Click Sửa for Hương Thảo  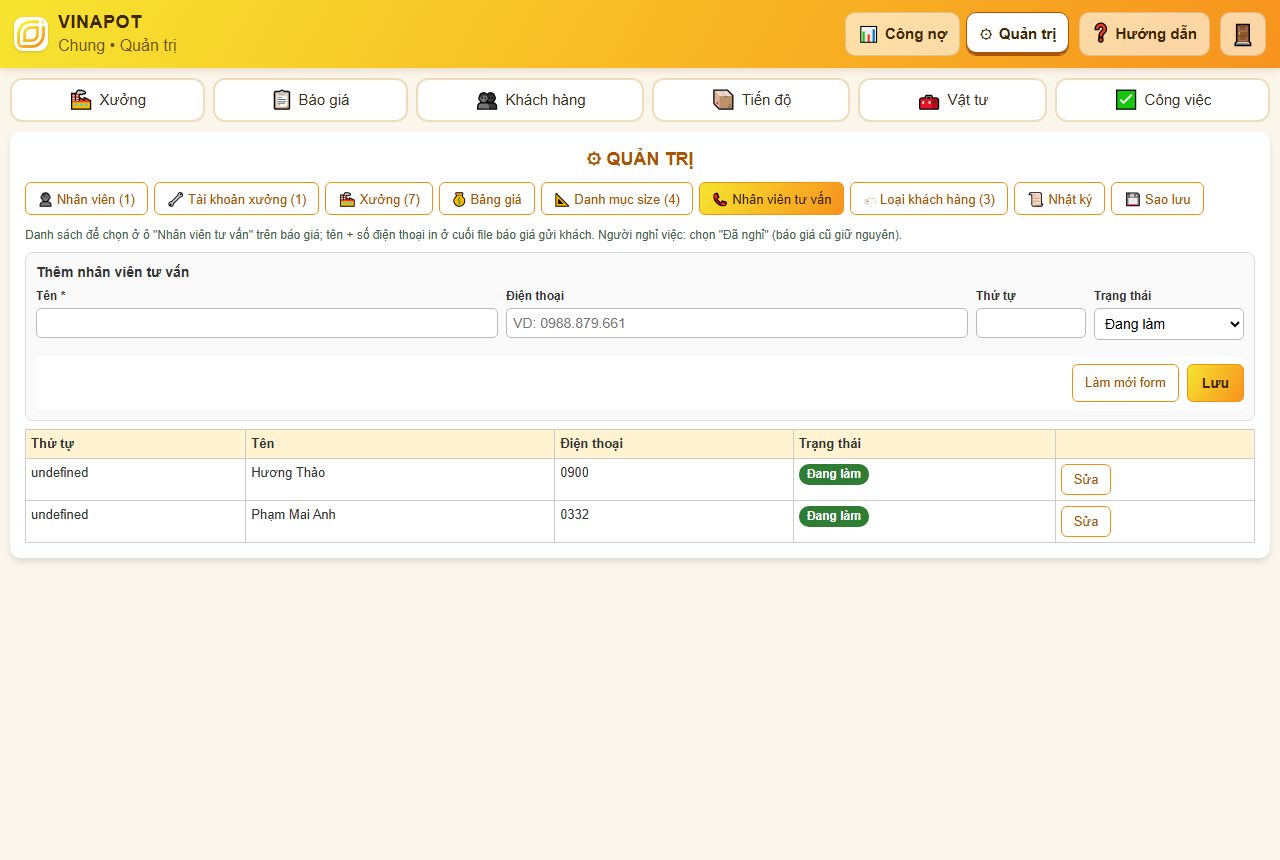click(x=1086, y=480)
